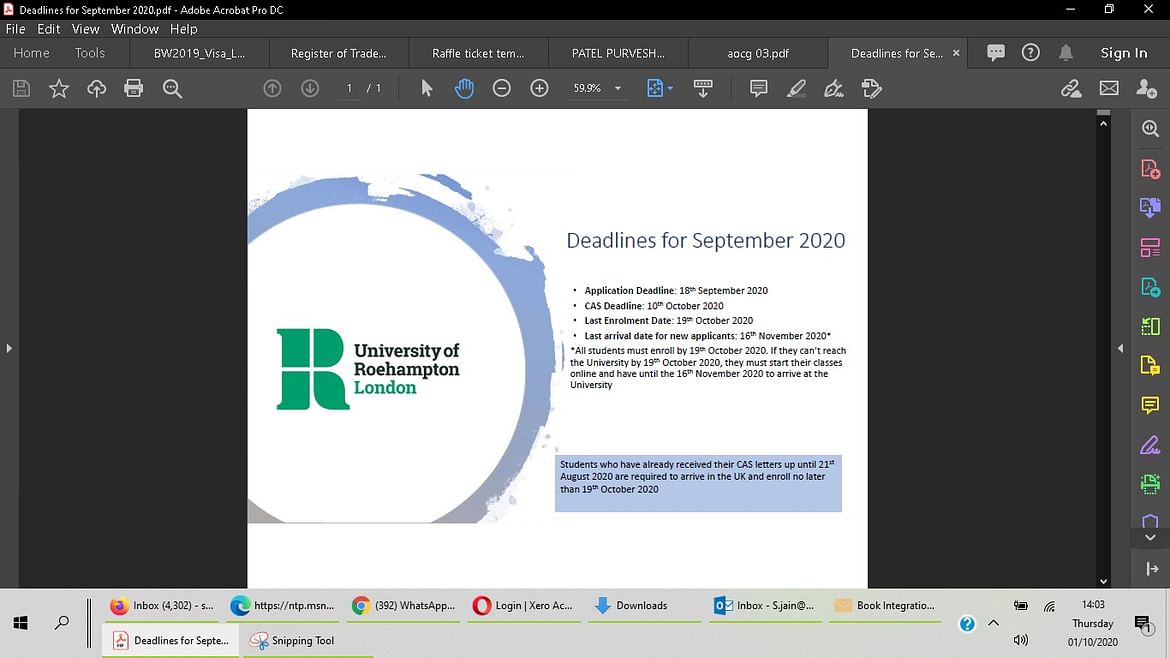1170x658 pixels.
Task: View notifications bell icon
Action: [x=1066, y=52]
